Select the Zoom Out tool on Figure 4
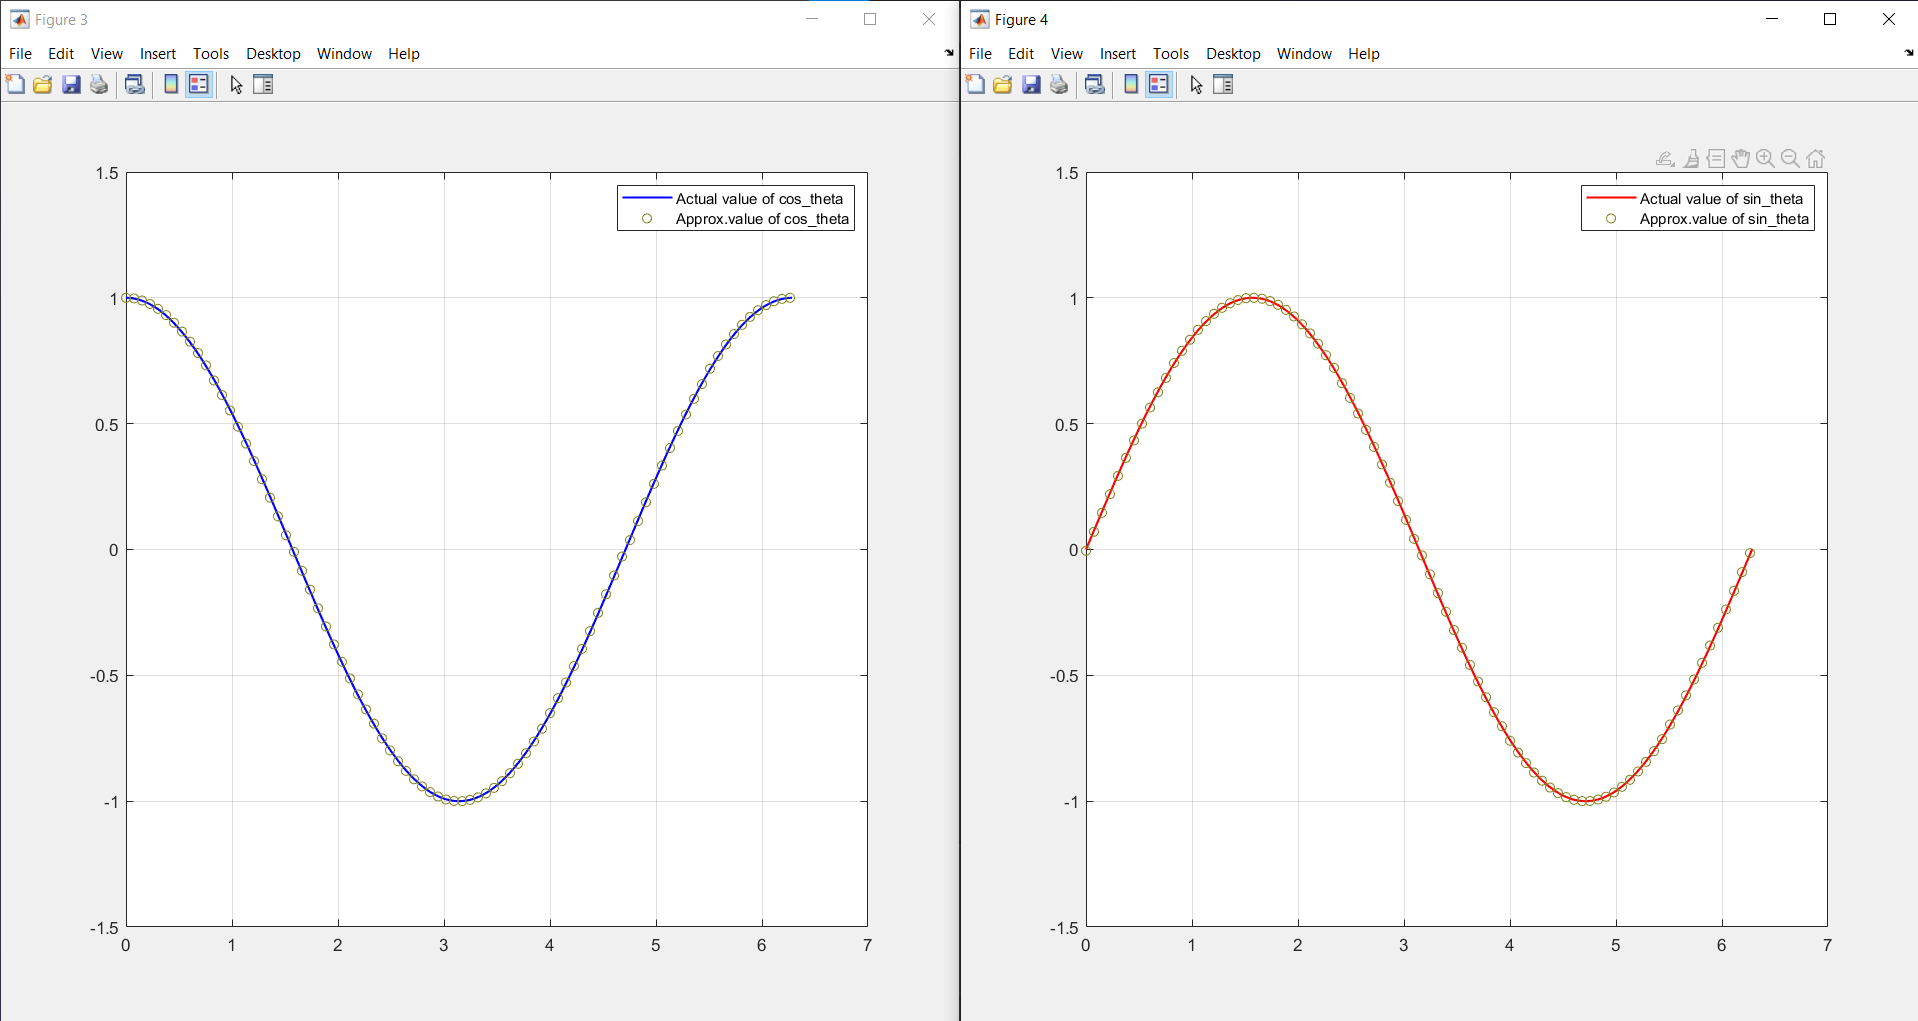 [x=1791, y=158]
